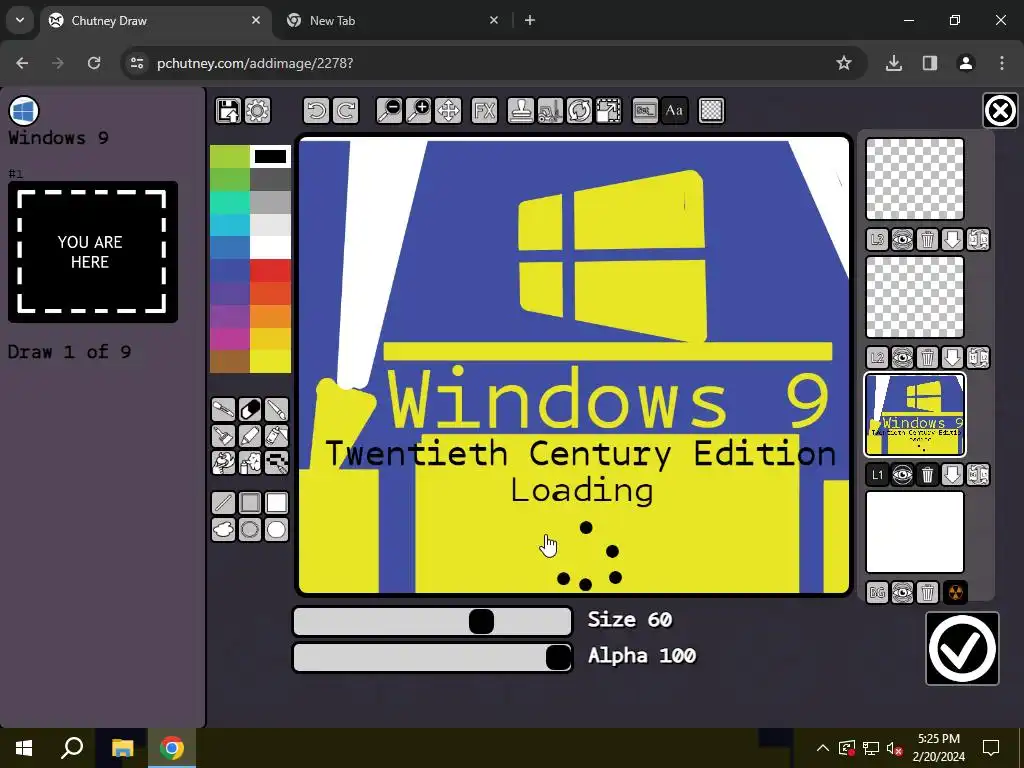Select the smudge hand tool
The height and width of the screenshot is (768, 1024).
pos(223,462)
